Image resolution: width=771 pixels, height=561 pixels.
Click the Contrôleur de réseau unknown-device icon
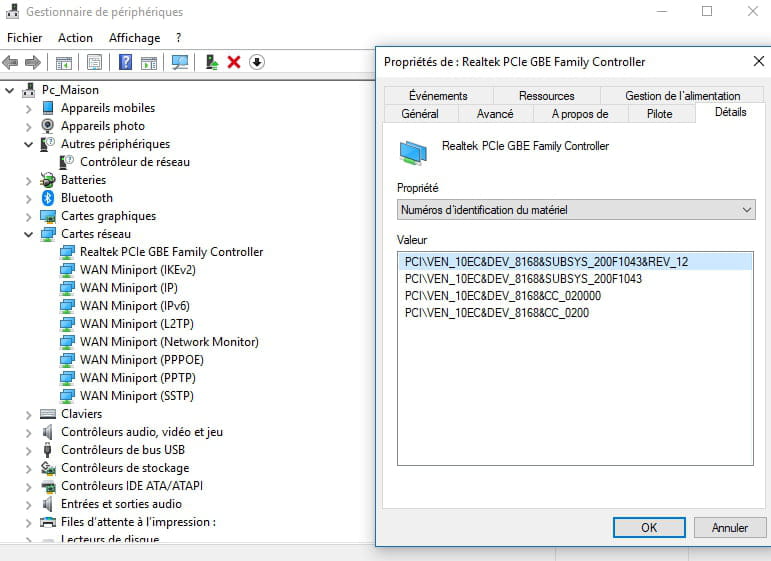pos(67,162)
